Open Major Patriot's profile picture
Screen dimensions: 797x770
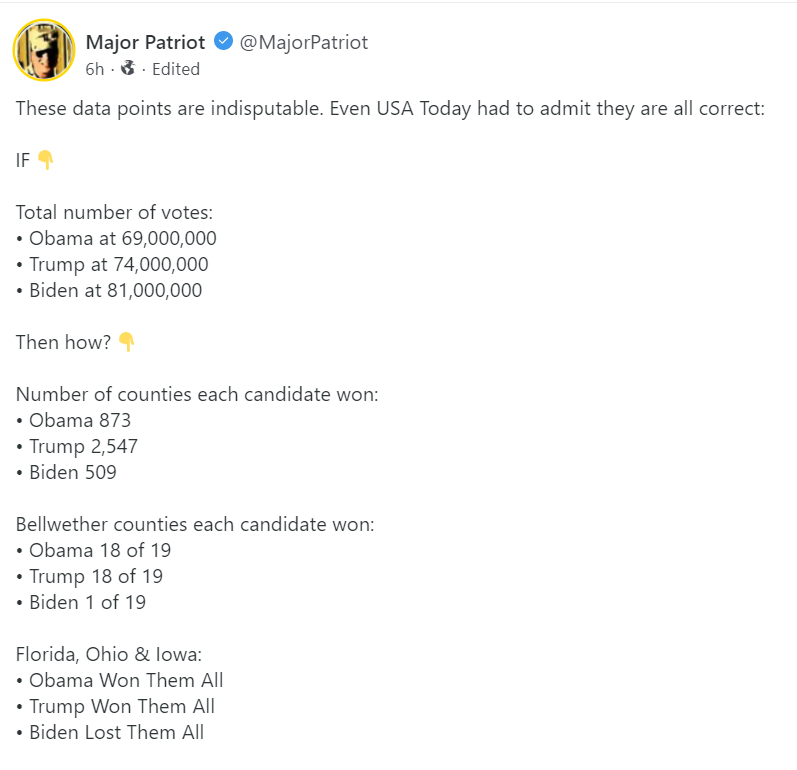point(44,50)
